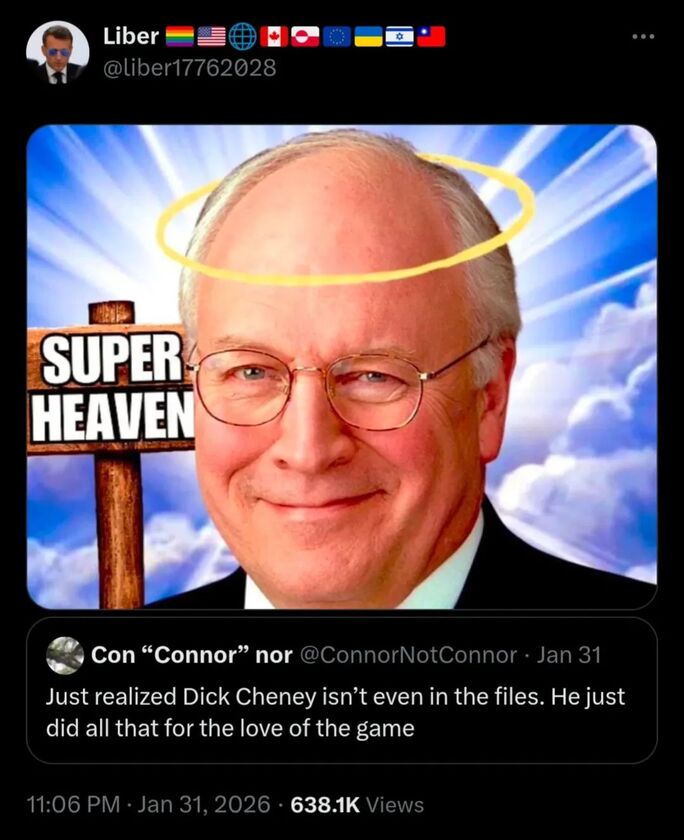View the attached Super Heaven image

click(342, 367)
